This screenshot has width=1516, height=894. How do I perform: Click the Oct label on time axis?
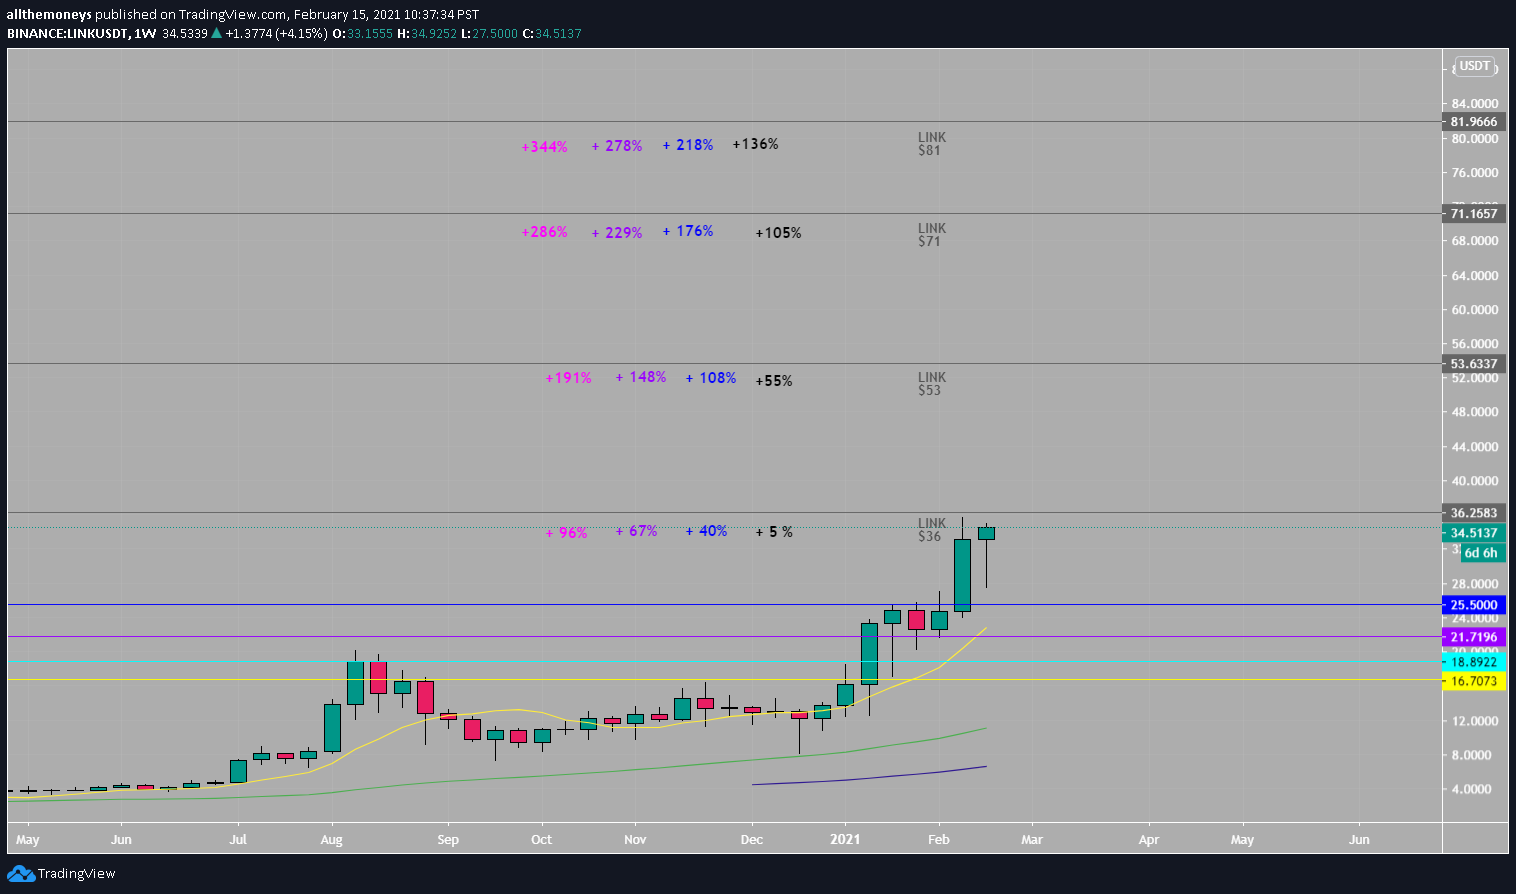[541, 839]
